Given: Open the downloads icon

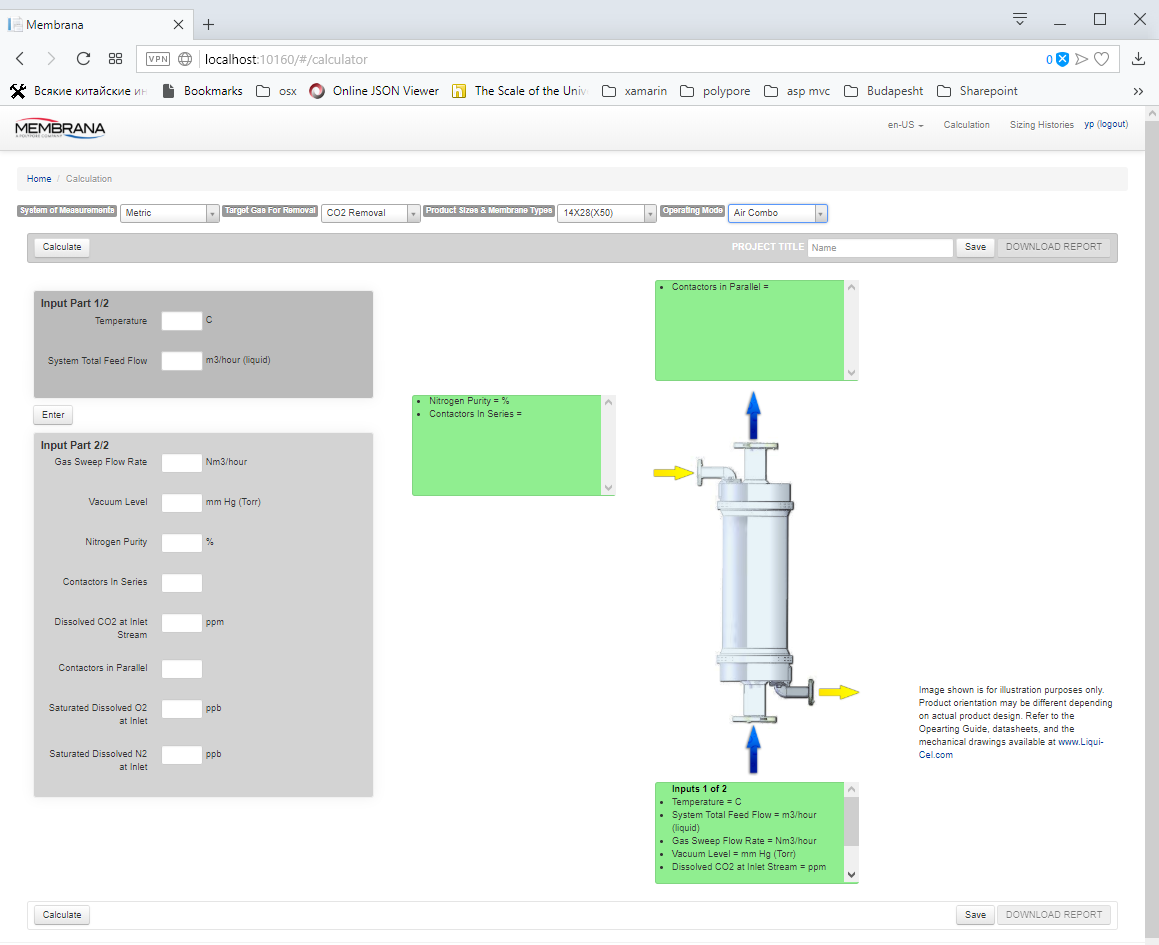Looking at the screenshot, I should point(1138,59).
